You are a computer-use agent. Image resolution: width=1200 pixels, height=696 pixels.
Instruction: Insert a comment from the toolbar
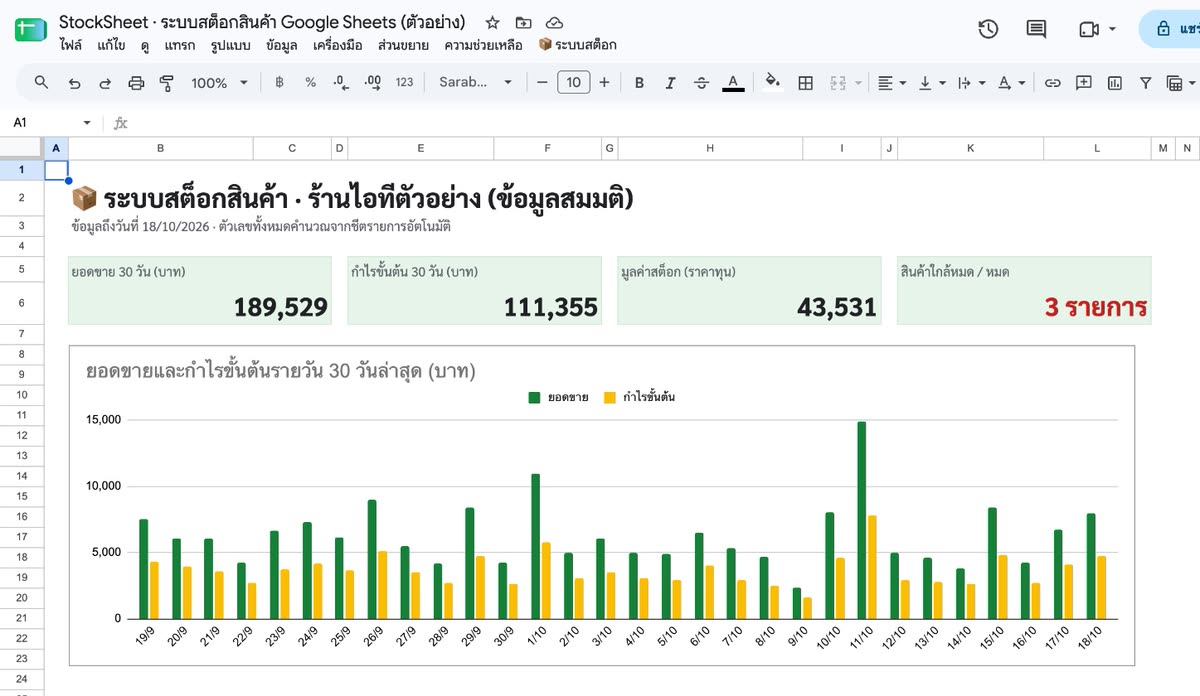click(x=1083, y=83)
